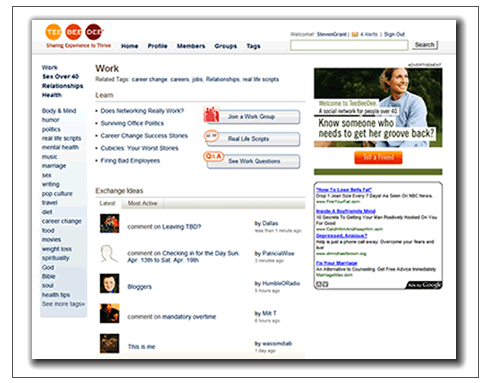Open wassimdiab's avatar thumbnail

coord(109,343)
